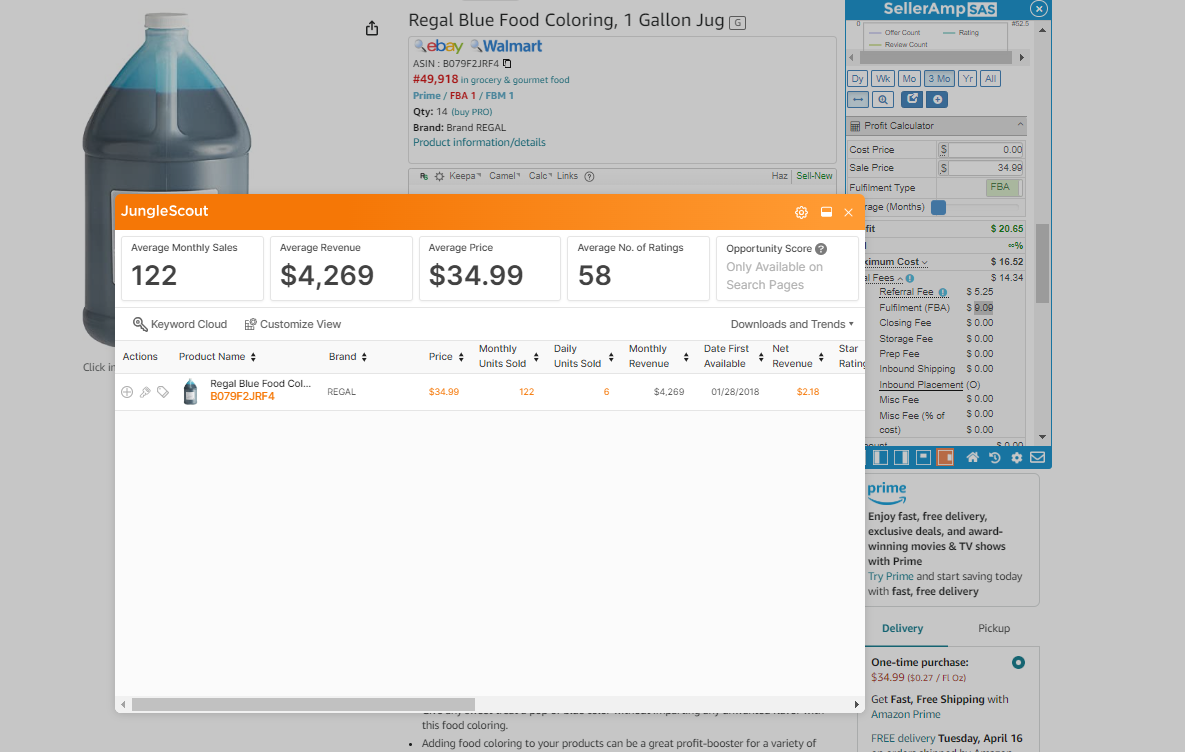Switch to the Delivery tab
Image resolution: width=1185 pixels, height=752 pixels.
[x=902, y=629]
